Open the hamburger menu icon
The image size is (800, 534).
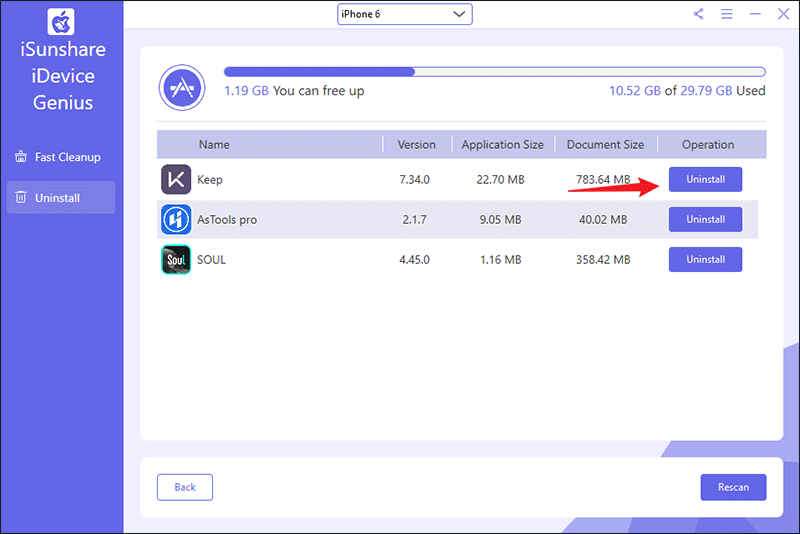pos(727,14)
